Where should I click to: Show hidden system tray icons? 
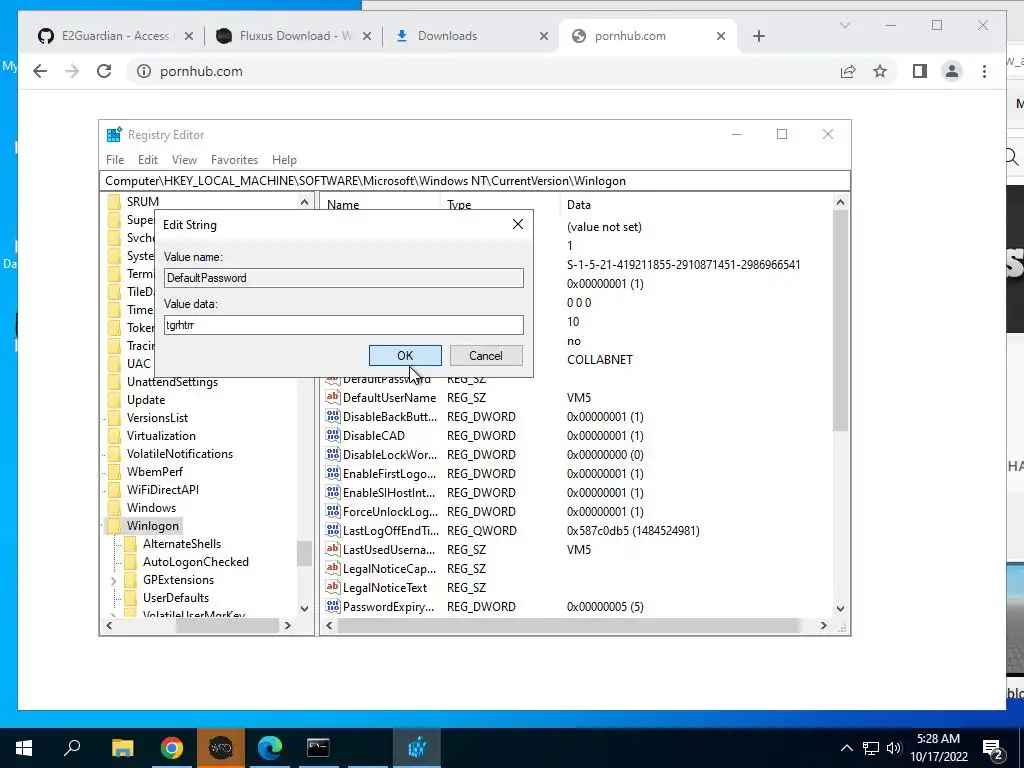(846, 748)
